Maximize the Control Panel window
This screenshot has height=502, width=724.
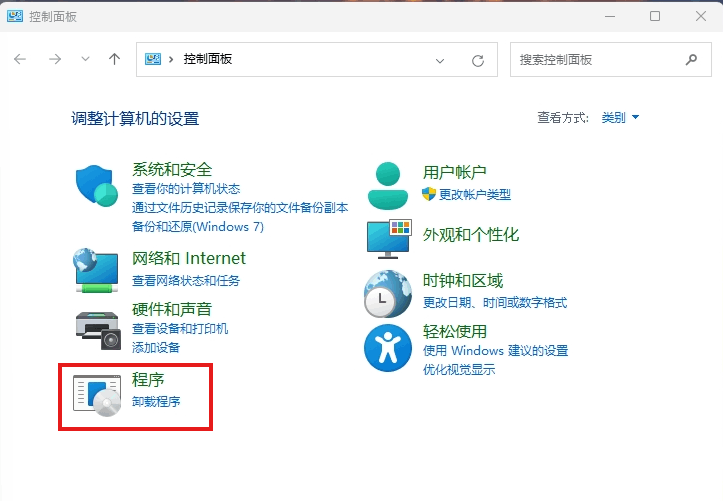pos(655,17)
